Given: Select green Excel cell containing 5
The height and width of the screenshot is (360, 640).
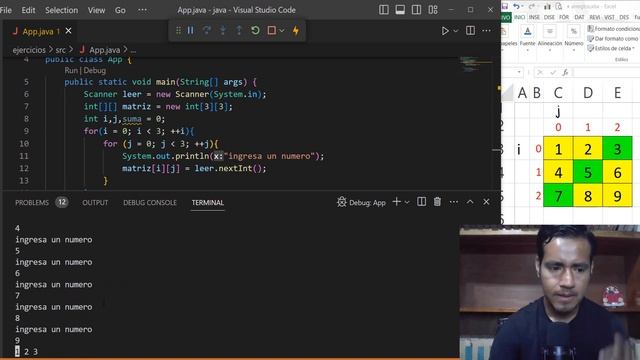Looking at the screenshot, I should pos(588,172).
